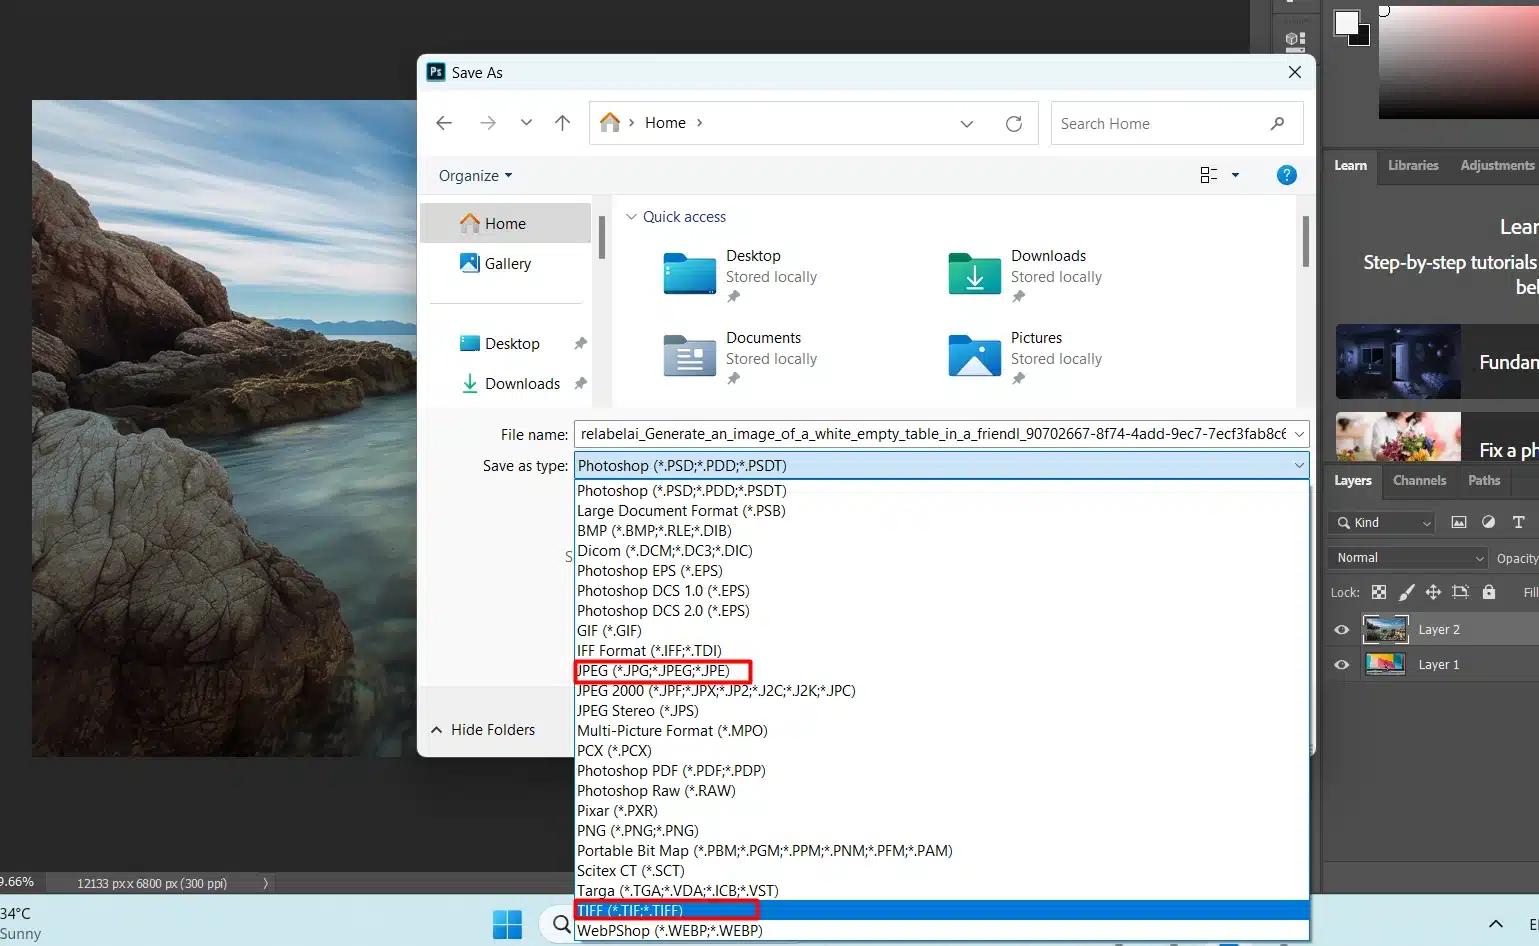Screen dimensions: 1539x946
Task: Switch to the Channels tab
Action: pos(1419,481)
